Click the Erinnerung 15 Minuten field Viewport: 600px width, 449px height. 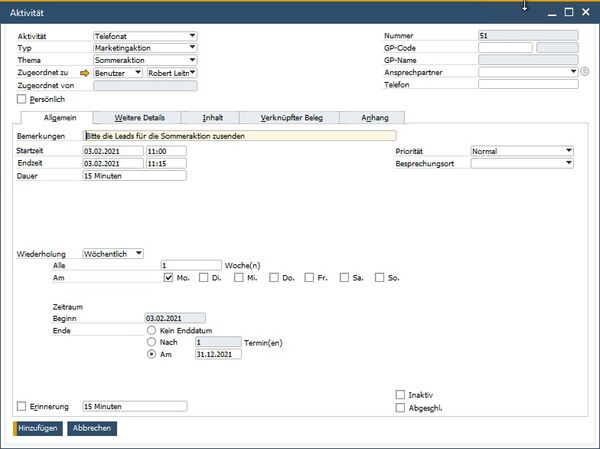click(x=135, y=406)
